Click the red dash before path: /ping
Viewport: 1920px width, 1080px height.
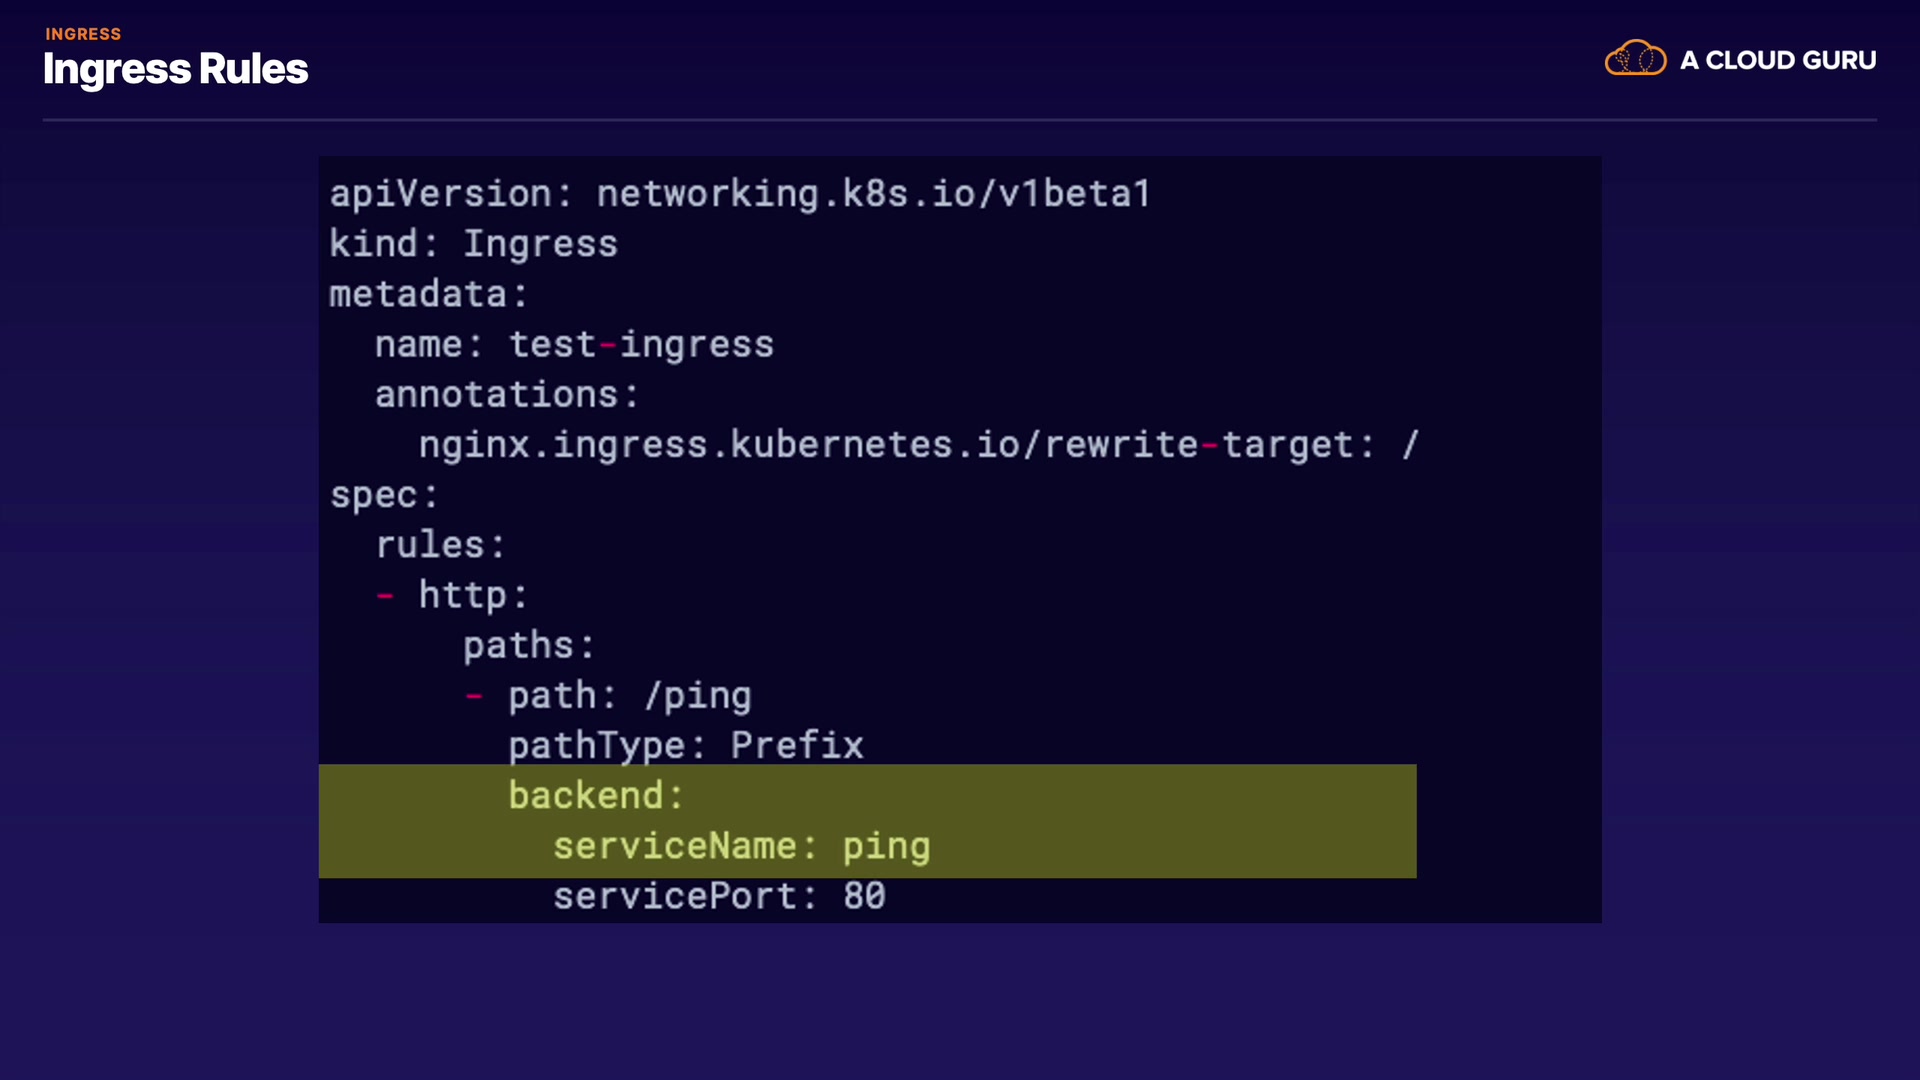tap(474, 696)
